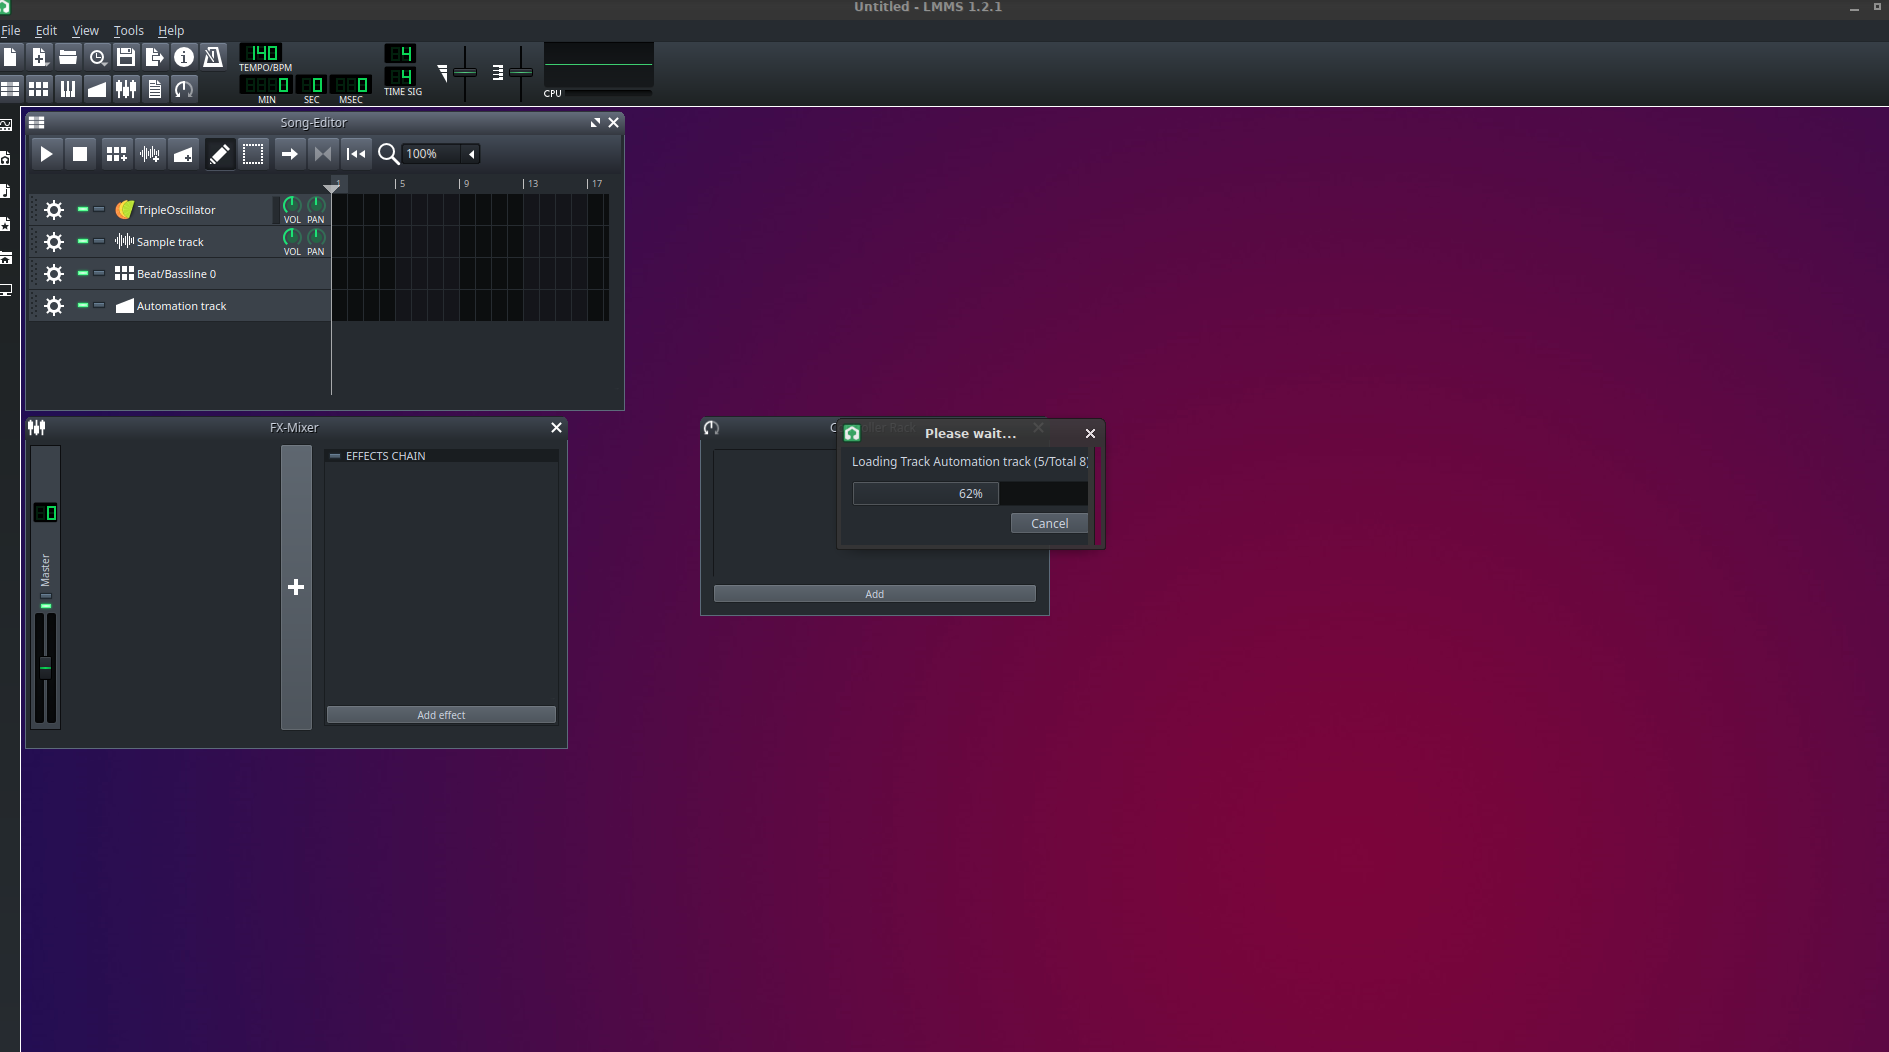Screen dimensions: 1889x1052
Task: Mute the Automation track
Action: click(83, 305)
